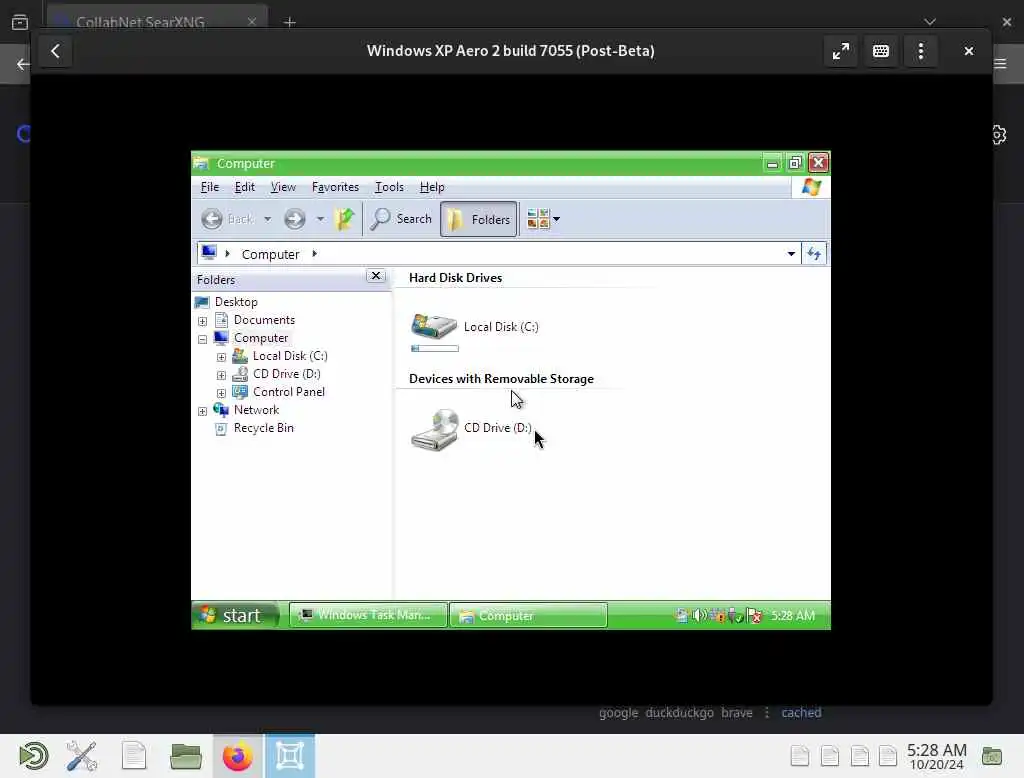The image size is (1024, 778).
Task: Select the CD Drive (D:) drive icon
Action: click(435, 429)
